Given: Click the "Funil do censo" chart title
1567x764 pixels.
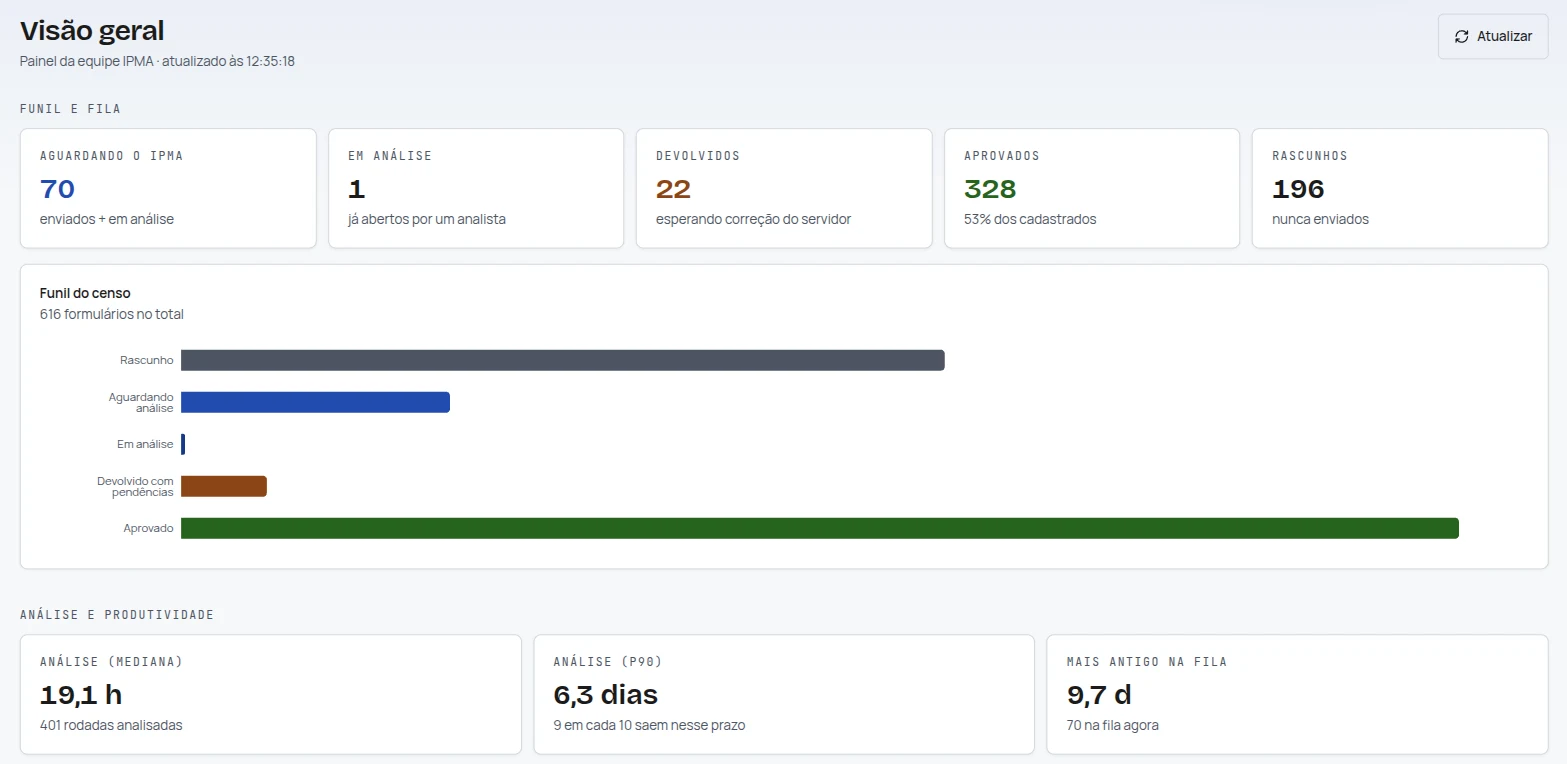Looking at the screenshot, I should [85, 293].
